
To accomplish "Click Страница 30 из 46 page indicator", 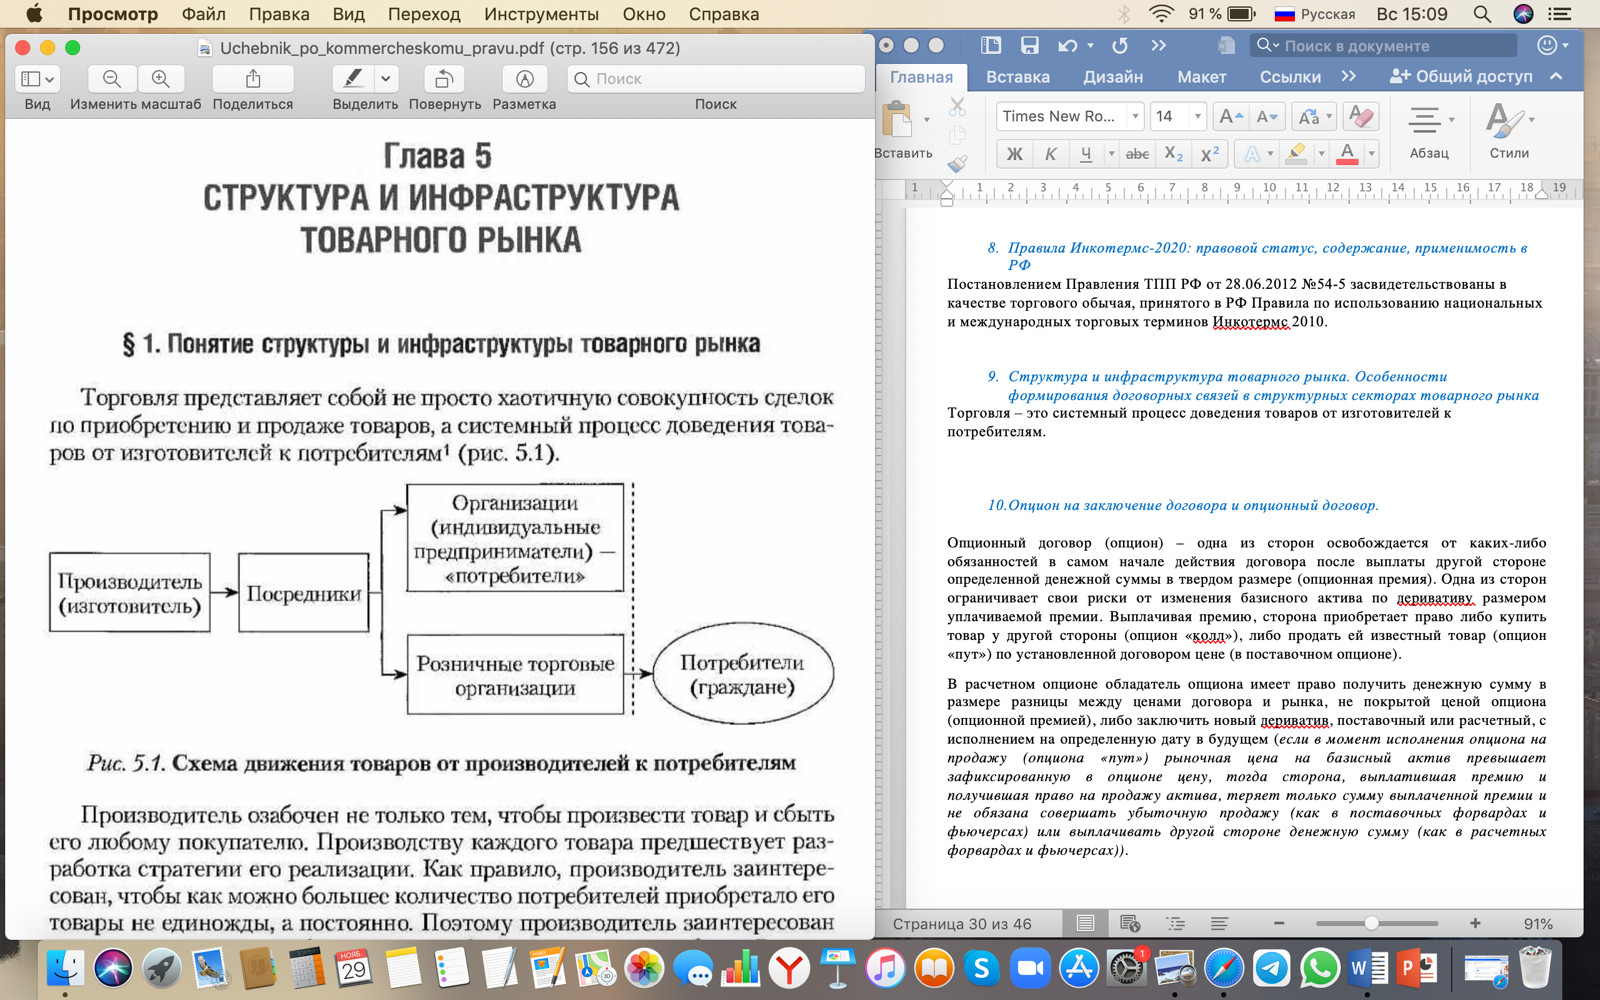I will (x=962, y=924).
